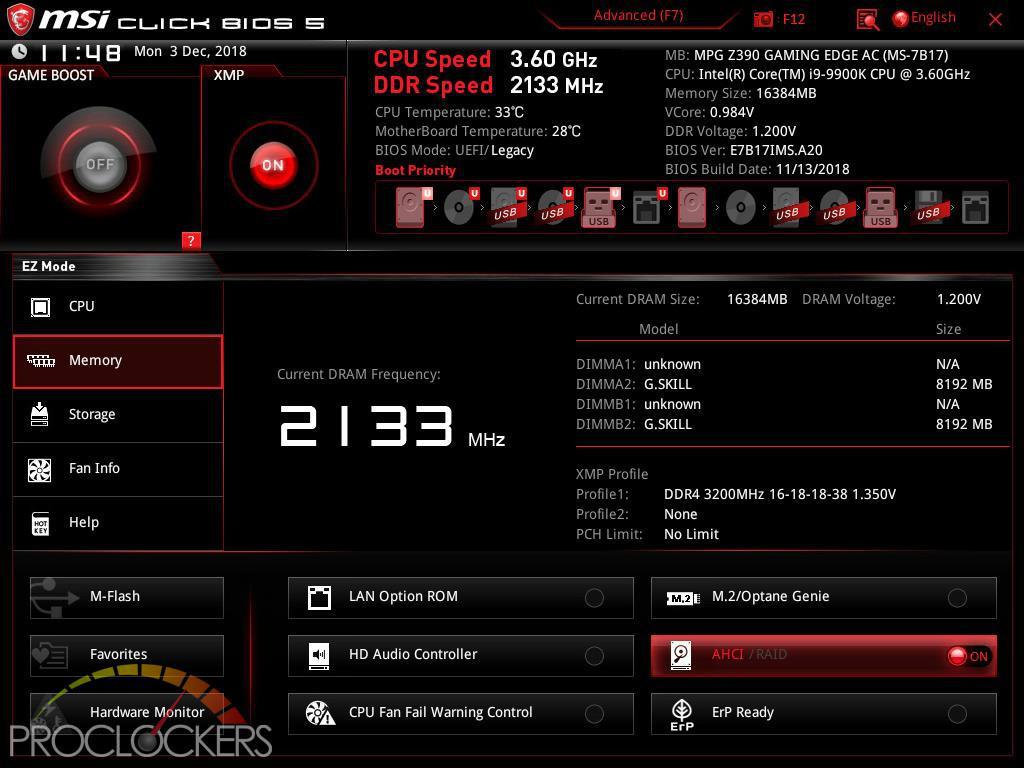Switch off the AHCI/RAID ON toggle
The height and width of the screenshot is (768, 1024).
point(968,656)
